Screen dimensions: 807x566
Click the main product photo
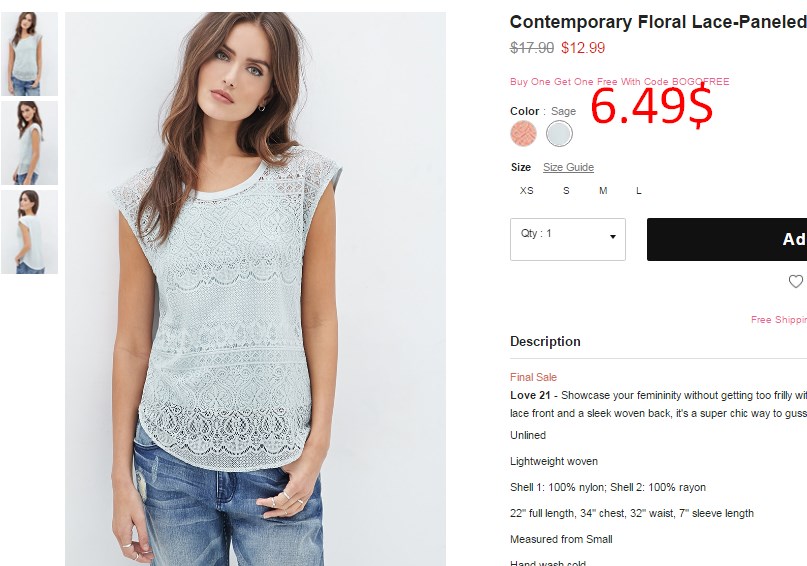click(255, 289)
